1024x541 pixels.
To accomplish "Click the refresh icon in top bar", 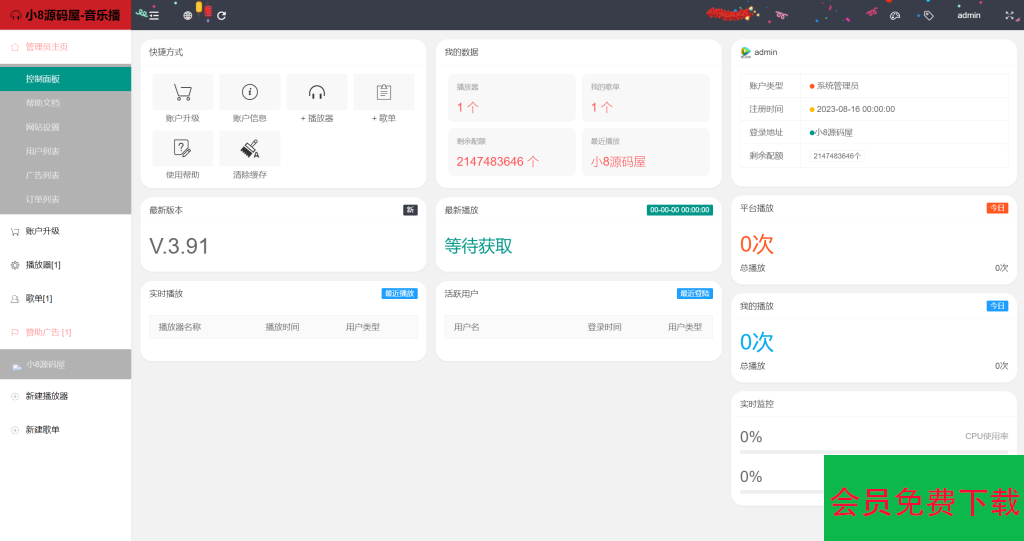I will (221, 15).
